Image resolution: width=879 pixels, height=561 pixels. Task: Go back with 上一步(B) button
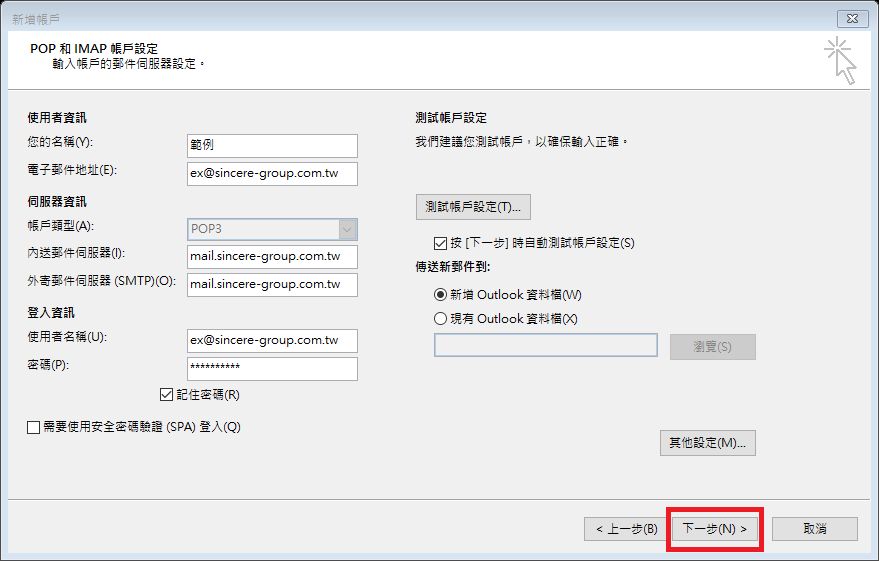[x=627, y=529]
